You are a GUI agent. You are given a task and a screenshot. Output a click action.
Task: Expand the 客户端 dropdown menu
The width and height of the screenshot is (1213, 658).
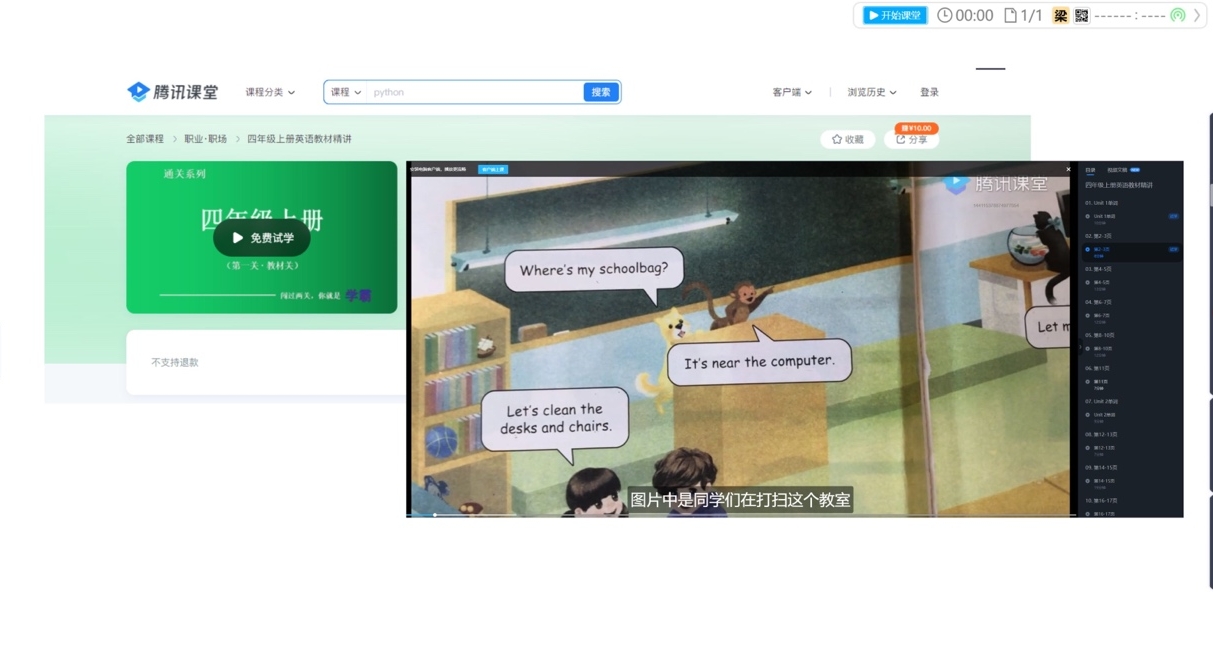point(791,92)
